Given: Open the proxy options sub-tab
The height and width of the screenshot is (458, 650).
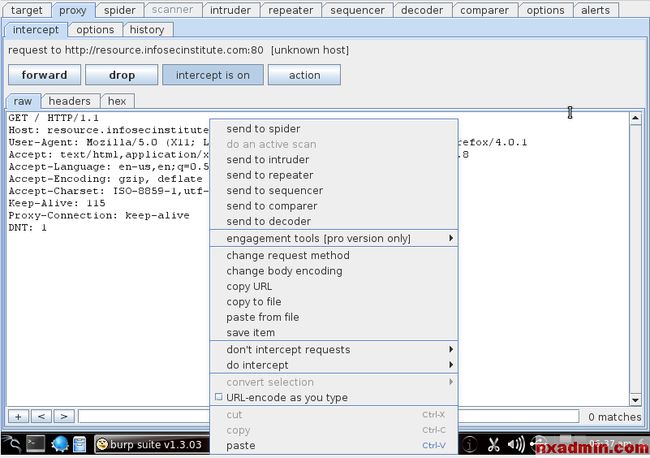Looking at the screenshot, I should pyautogui.click(x=95, y=30).
